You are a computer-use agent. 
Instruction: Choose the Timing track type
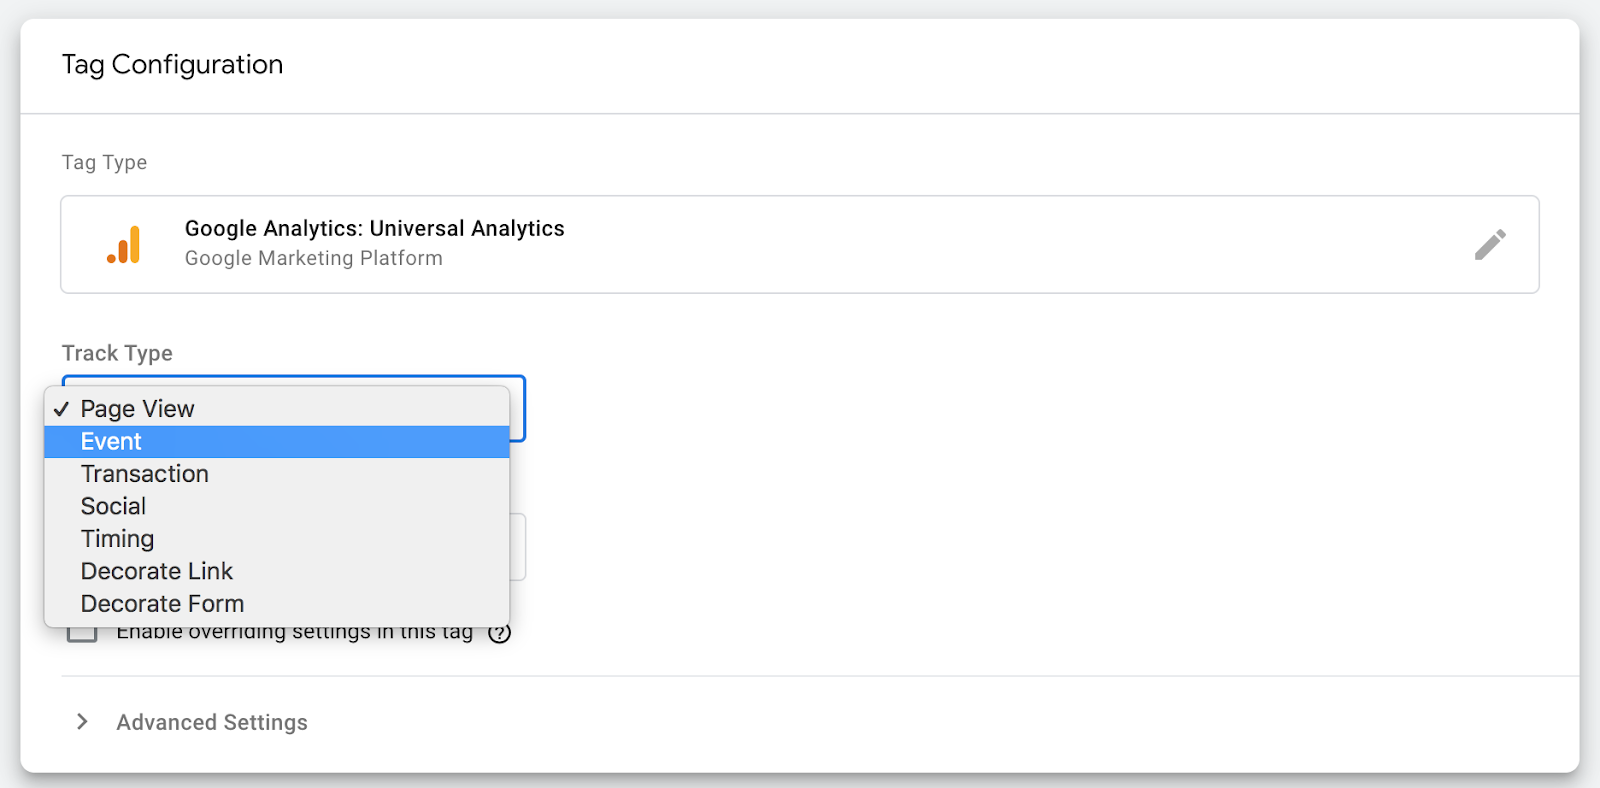coord(117,539)
